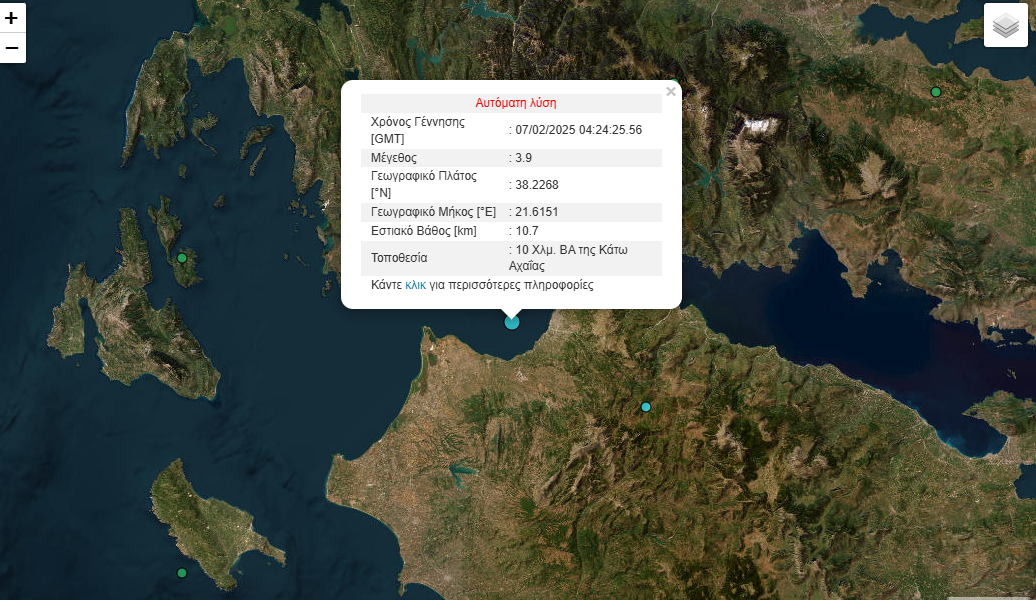Image resolution: width=1036 pixels, height=600 pixels.
Task: Click the focal depth value 10.7
Action: [527, 231]
